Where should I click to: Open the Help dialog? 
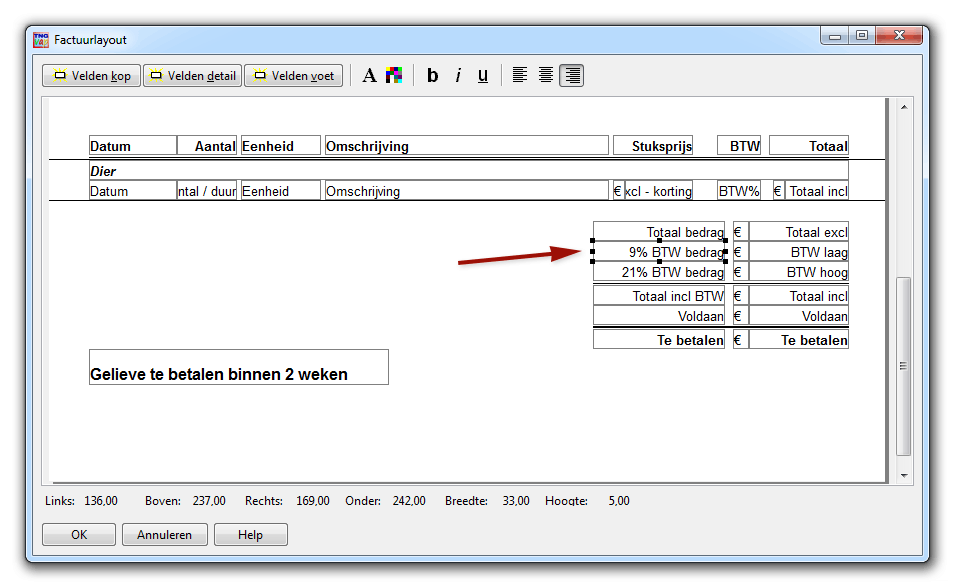[x=250, y=534]
